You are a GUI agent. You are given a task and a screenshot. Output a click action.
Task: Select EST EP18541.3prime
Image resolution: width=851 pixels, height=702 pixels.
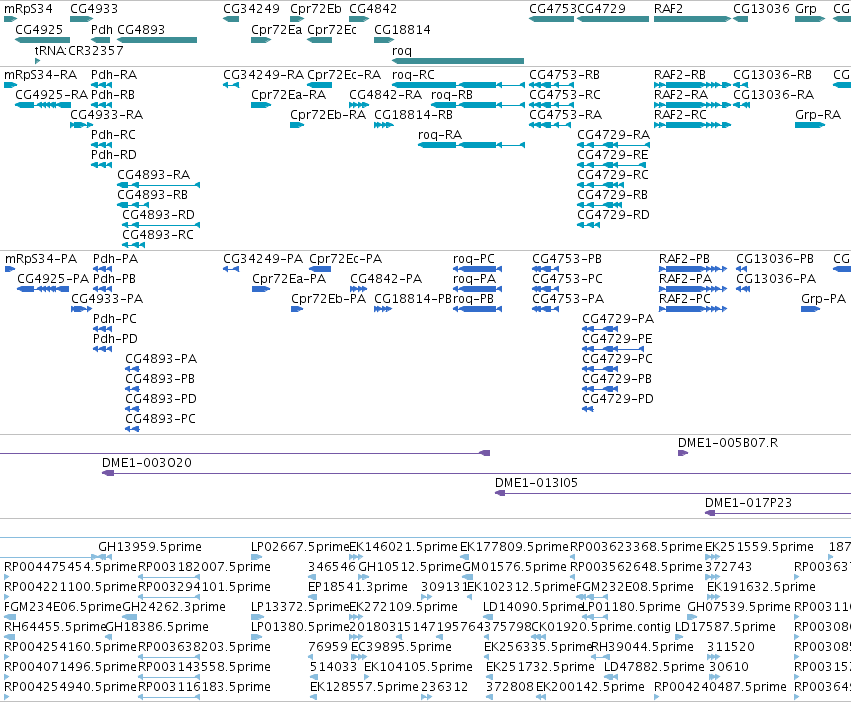pos(358,586)
